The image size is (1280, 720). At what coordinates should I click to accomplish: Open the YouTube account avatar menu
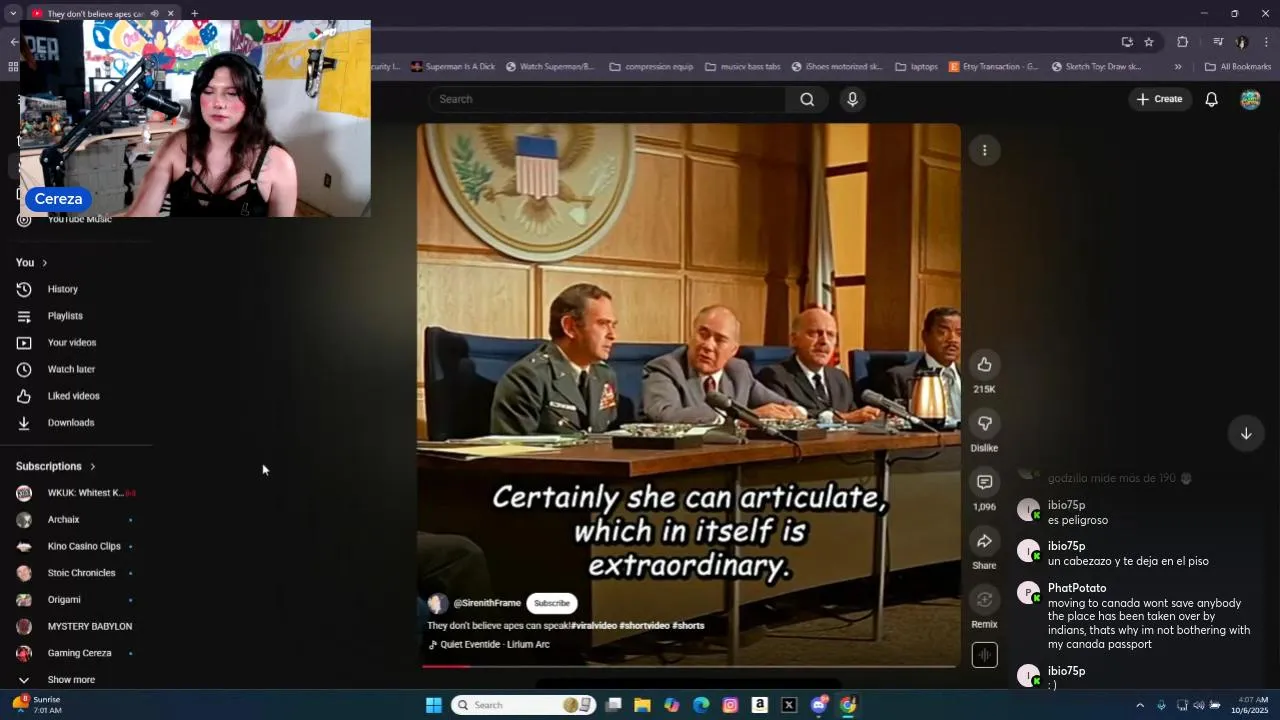pos(1250,99)
